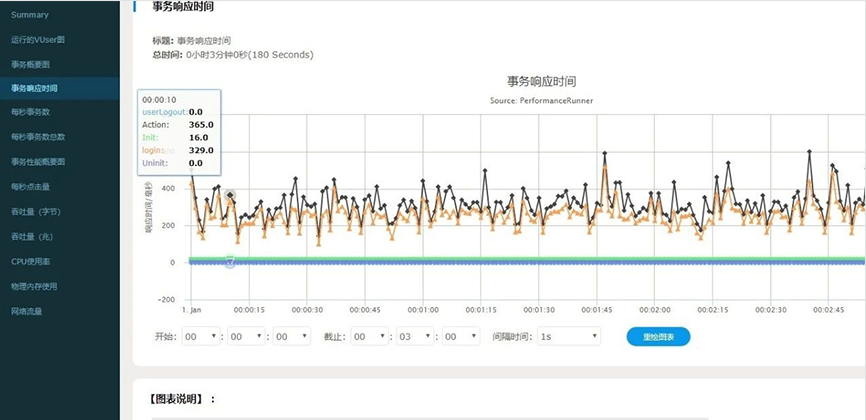Open 运行的VUser图 in the sidebar
The height and width of the screenshot is (420, 866).
point(38,40)
